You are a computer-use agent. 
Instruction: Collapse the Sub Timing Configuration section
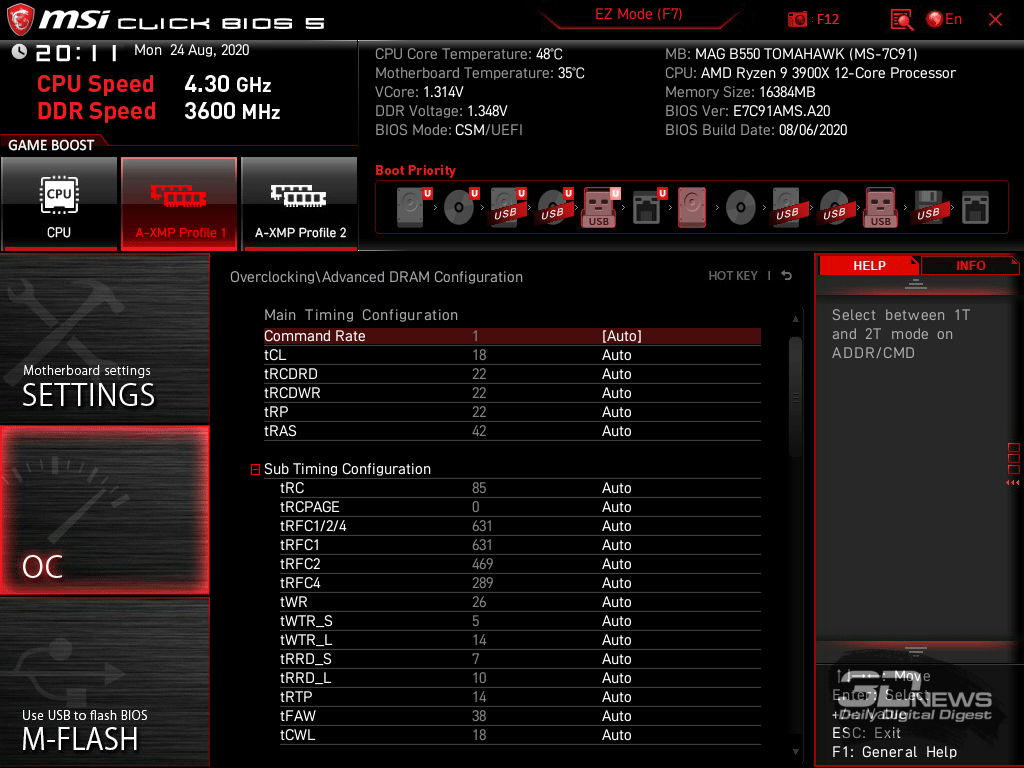pyautogui.click(x=255, y=469)
